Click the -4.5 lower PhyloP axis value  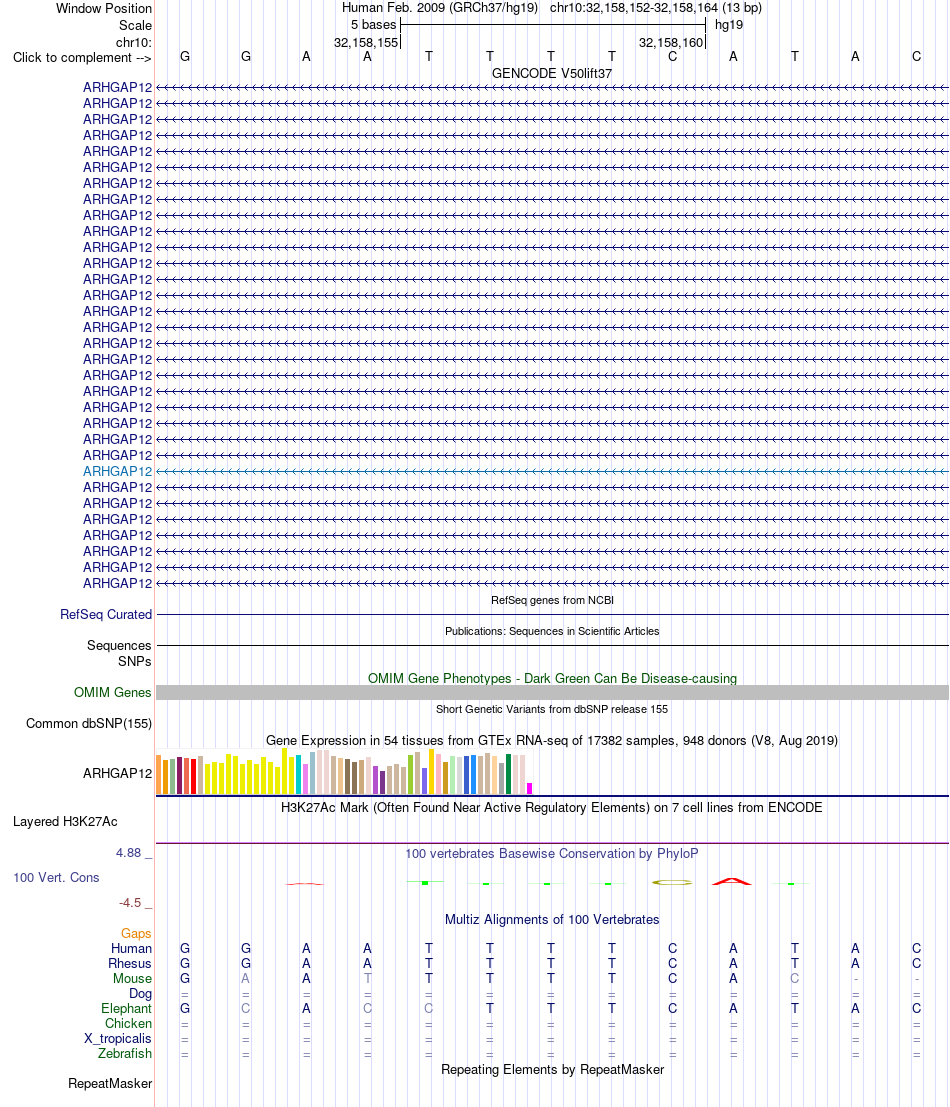(x=130, y=903)
